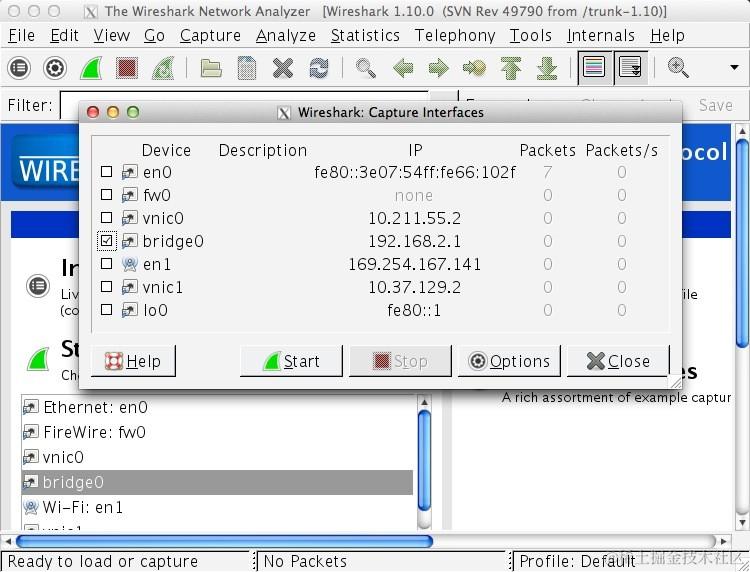The width and height of the screenshot is (750, 572).
Task: Open the Telephony menu
Action: coord(454,35)
